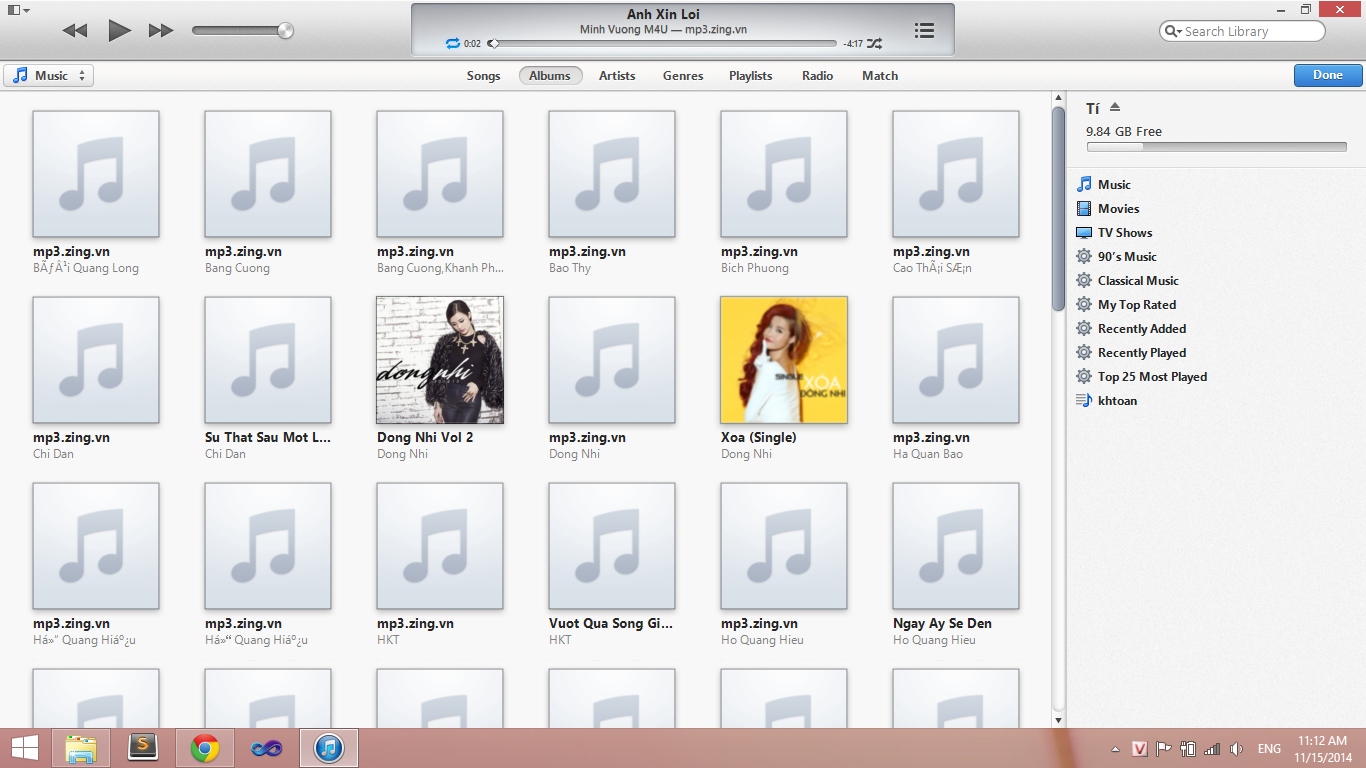Screen dimensions: 1366x768
Task: Open Visual Studio from taskbar
Action: 267,748
